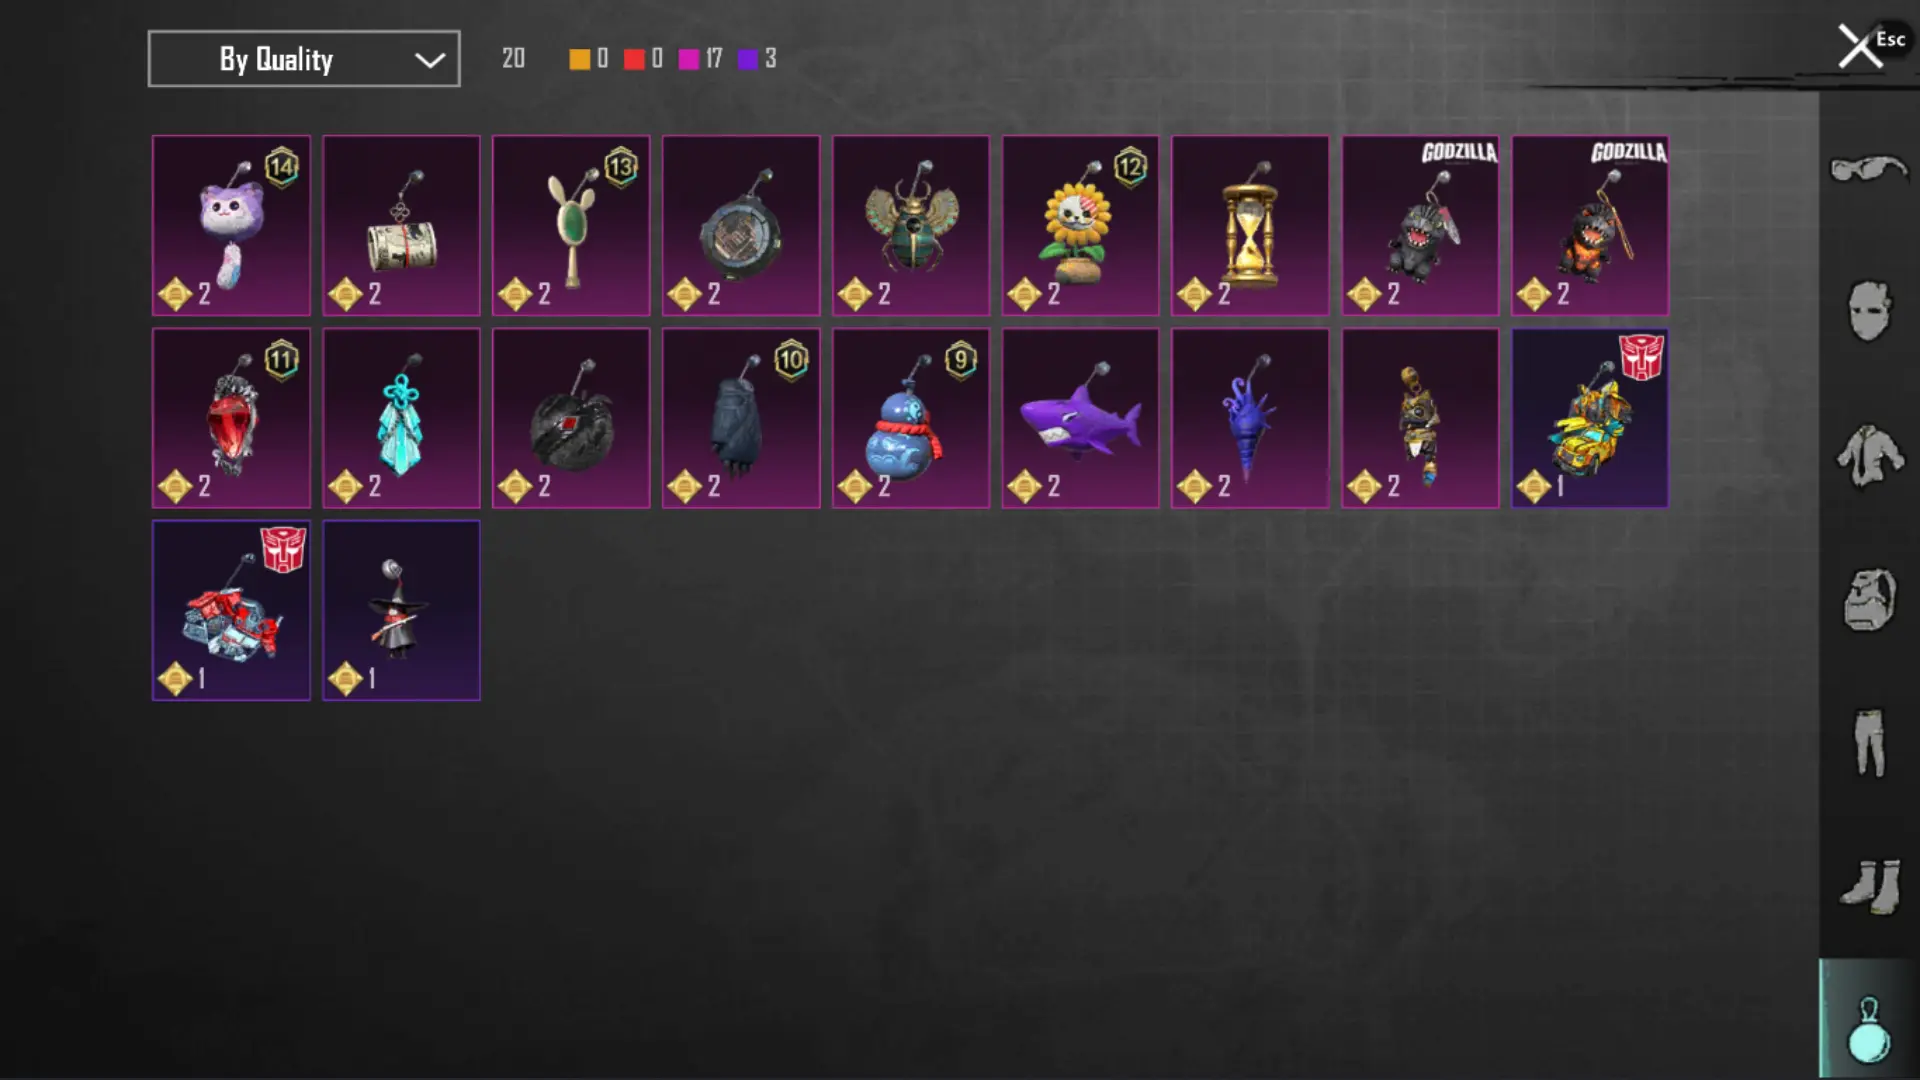
Task: Select the face mask category icon
Action: [x=1869, y=311]
